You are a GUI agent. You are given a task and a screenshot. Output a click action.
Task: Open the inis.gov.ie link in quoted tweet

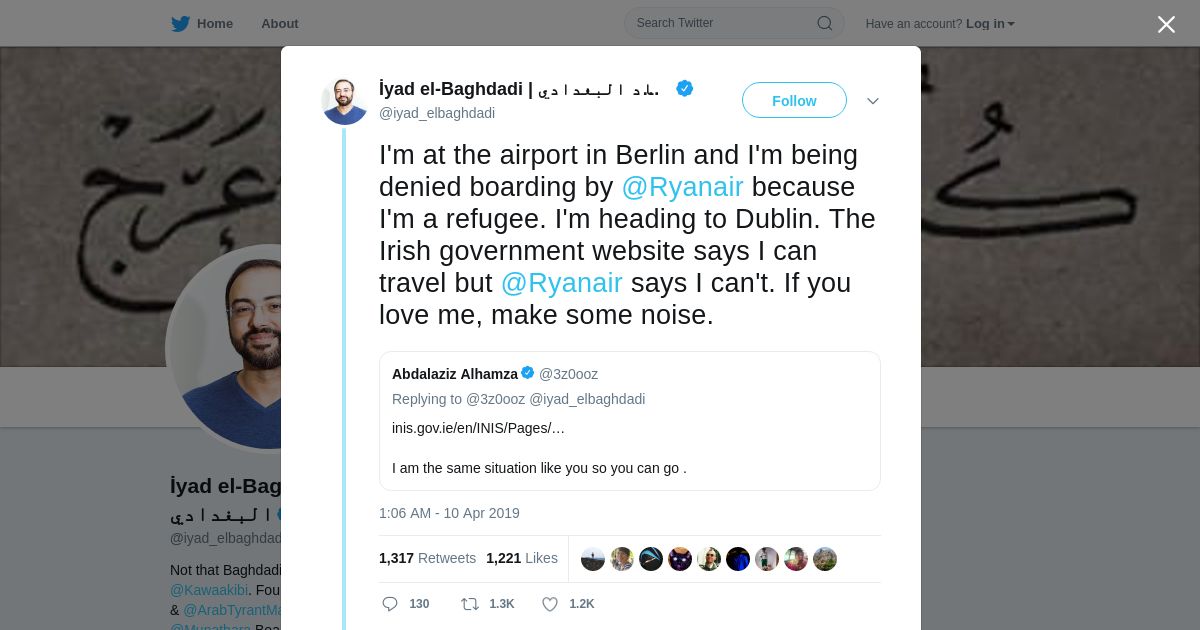(478, 428)
